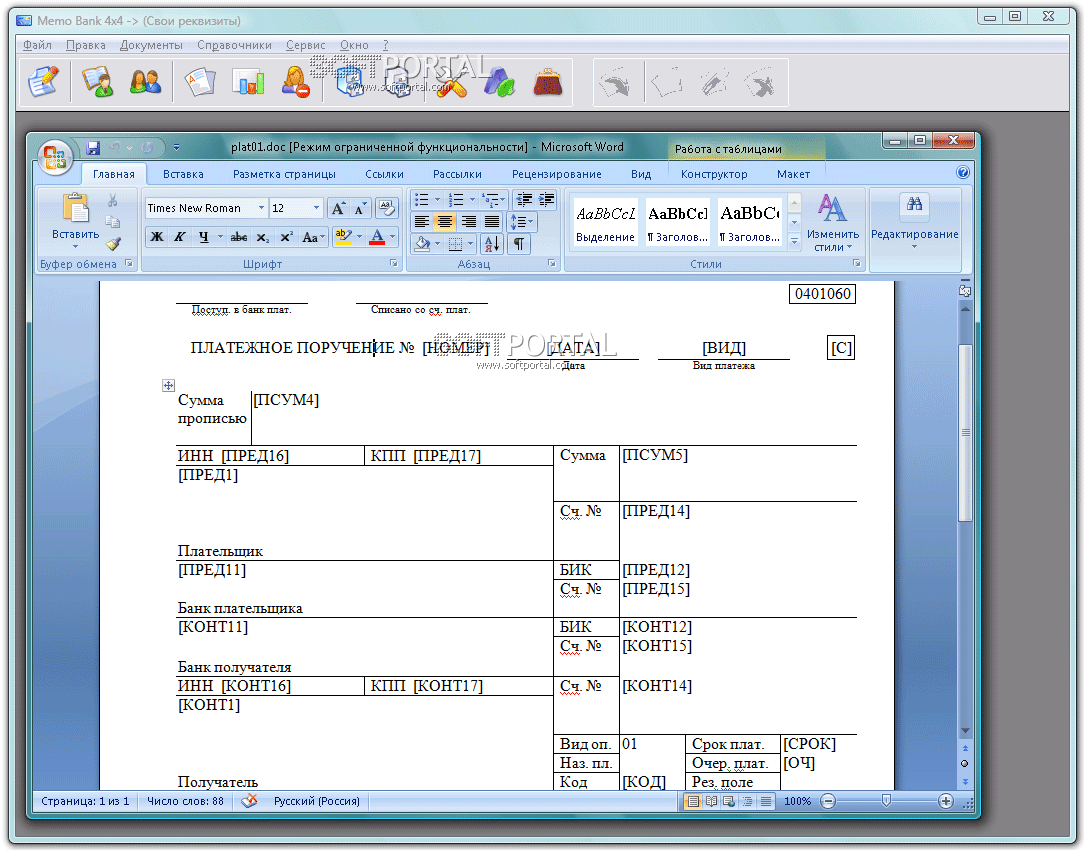The height and width of the screenshot is (850, 1084).
Task: Open the red purse icon in Memo Bank toolbar
Action: pyautogui.click(x=548, y=82)
